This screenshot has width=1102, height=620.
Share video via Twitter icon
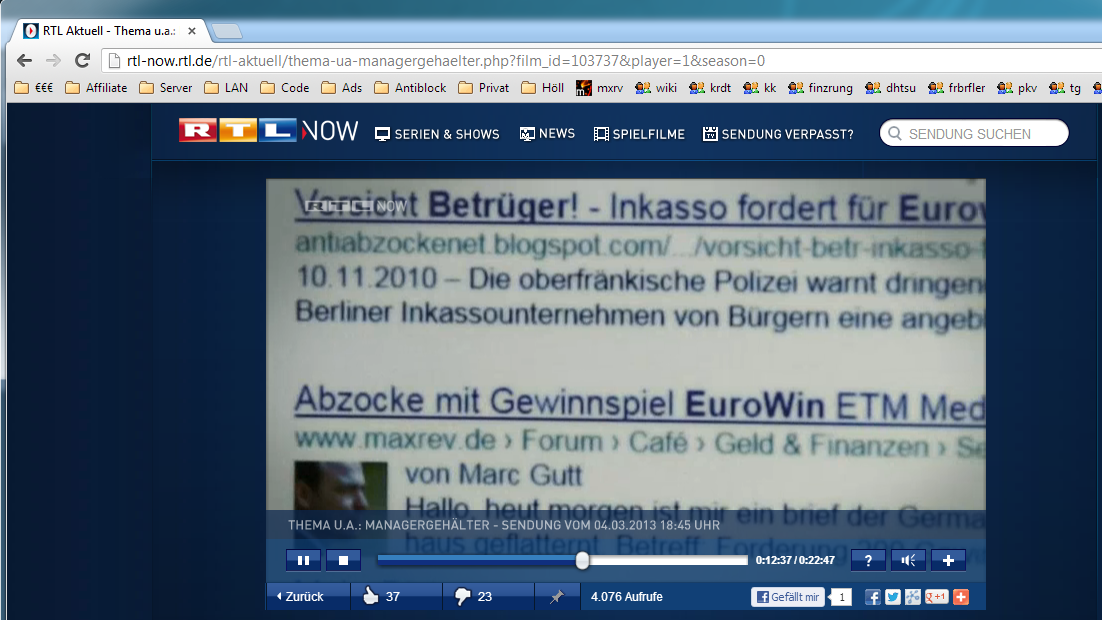point(893,597)
